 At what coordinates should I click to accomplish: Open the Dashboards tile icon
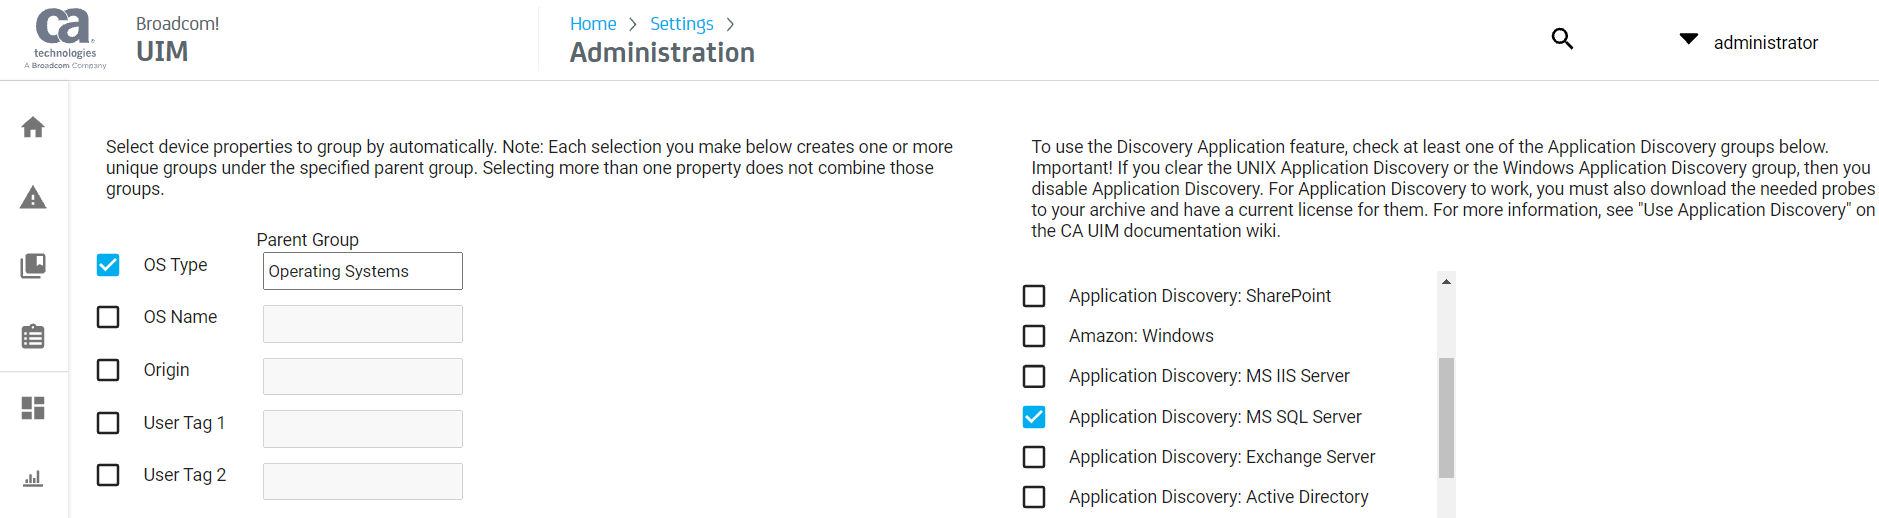[x=33, y=408]
